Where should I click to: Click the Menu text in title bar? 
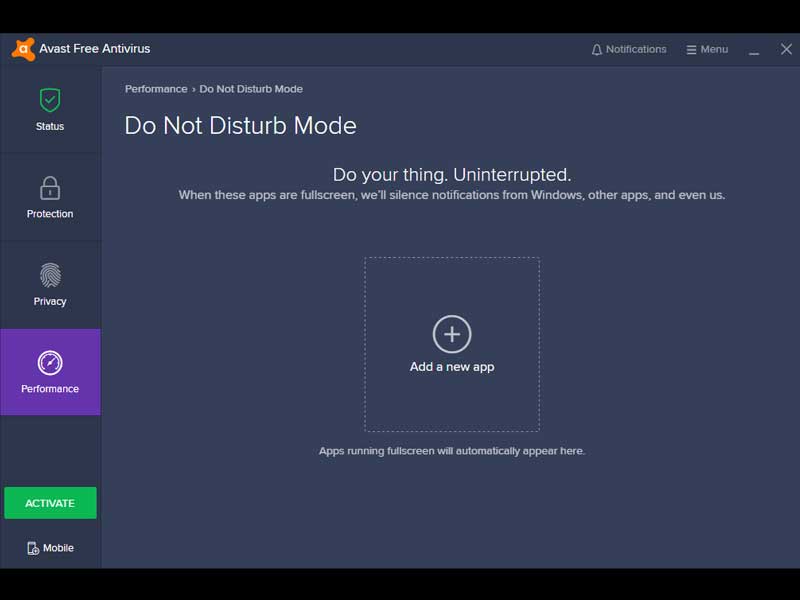[714, 49]
